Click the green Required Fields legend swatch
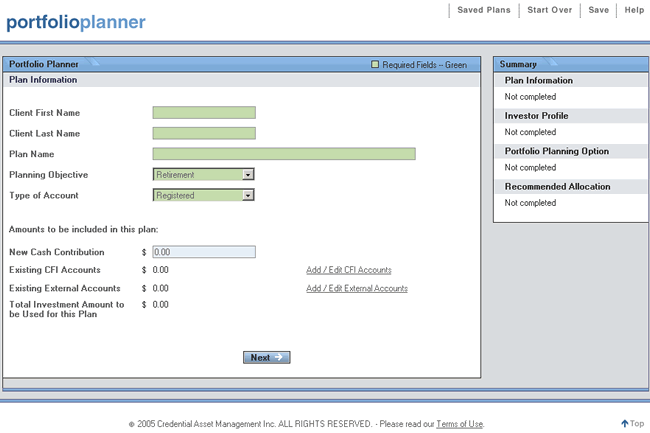The image size is (650, 433). tap(375, 65)
